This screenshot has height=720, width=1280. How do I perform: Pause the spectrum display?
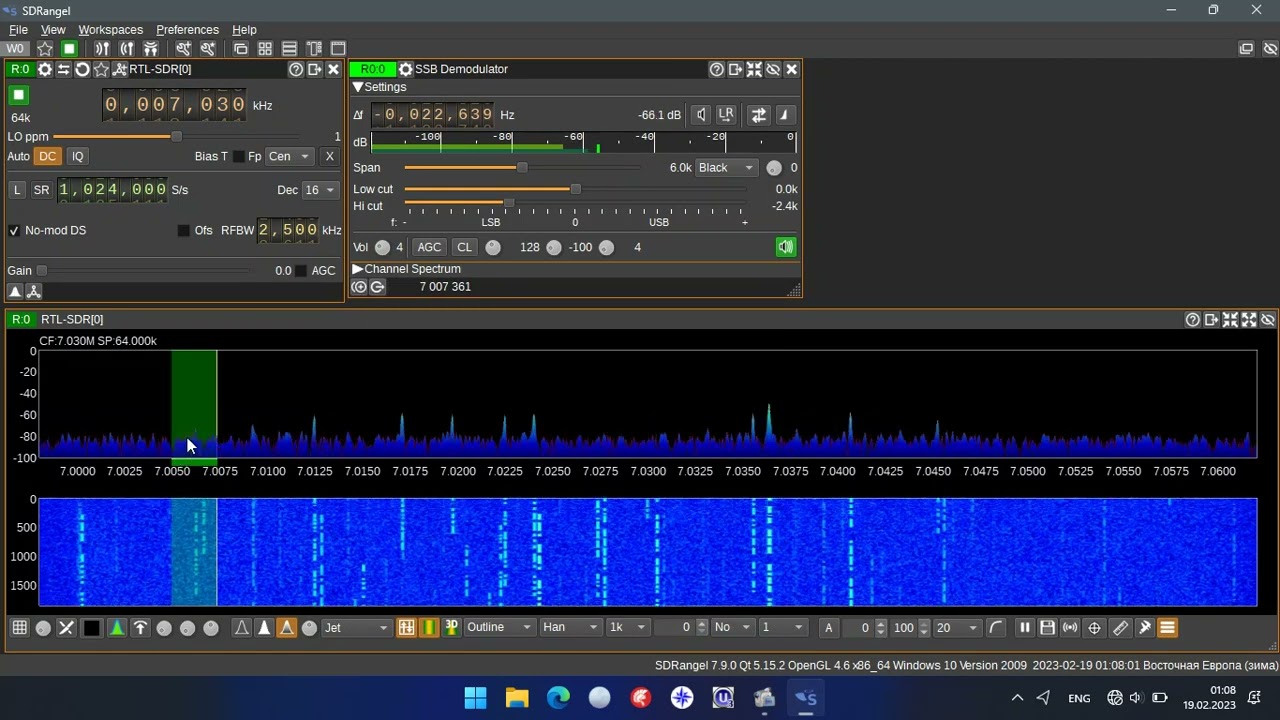pos(1024,628)
